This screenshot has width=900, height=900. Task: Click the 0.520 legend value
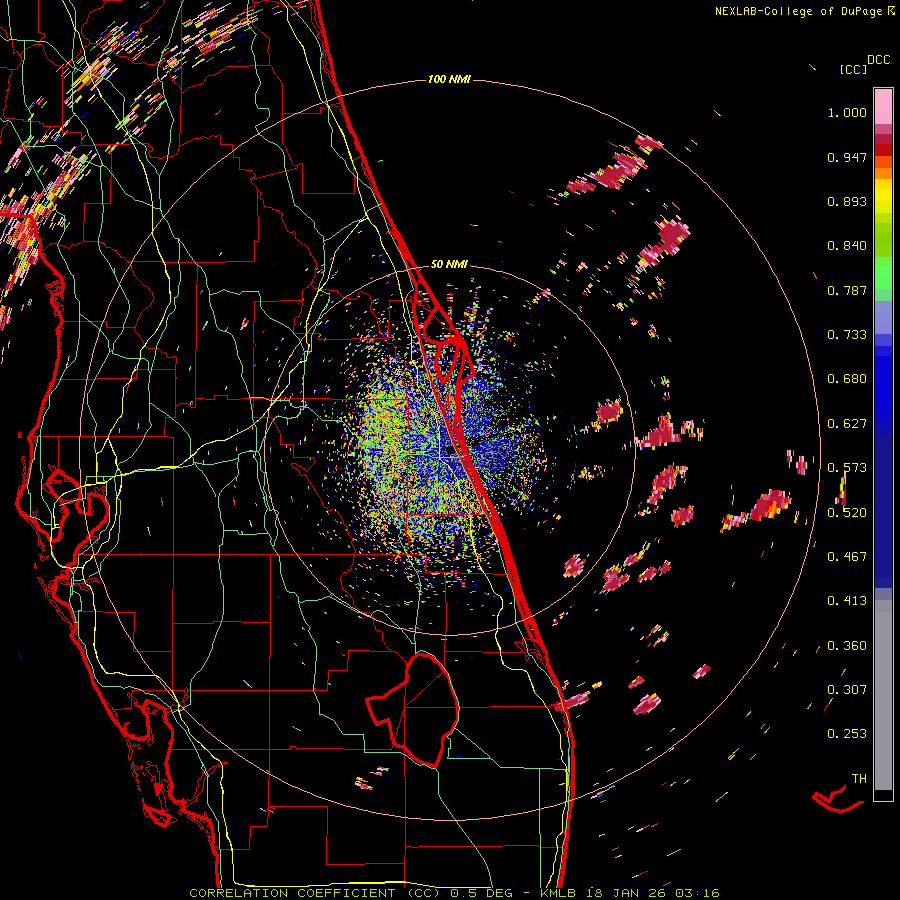pyautogui.click(x=847, y=513)
